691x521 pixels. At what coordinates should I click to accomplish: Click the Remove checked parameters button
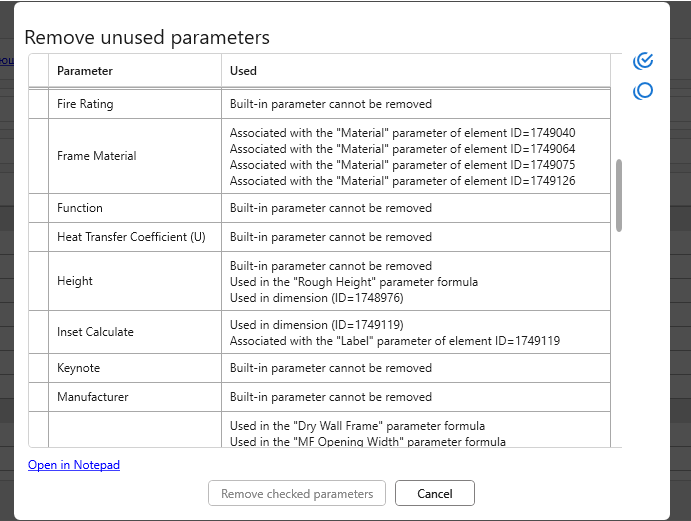[x=297, y=493]
